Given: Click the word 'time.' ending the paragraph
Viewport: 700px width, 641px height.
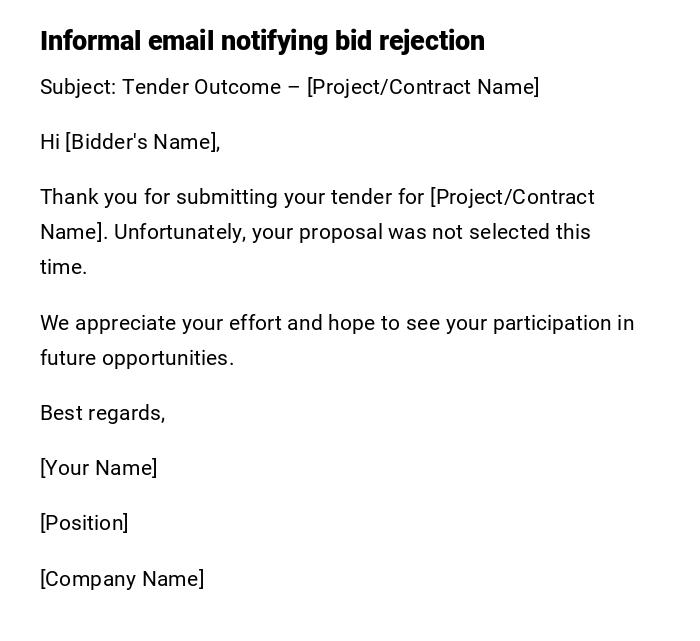Looking at the screenshot, I should click(63, 267).
